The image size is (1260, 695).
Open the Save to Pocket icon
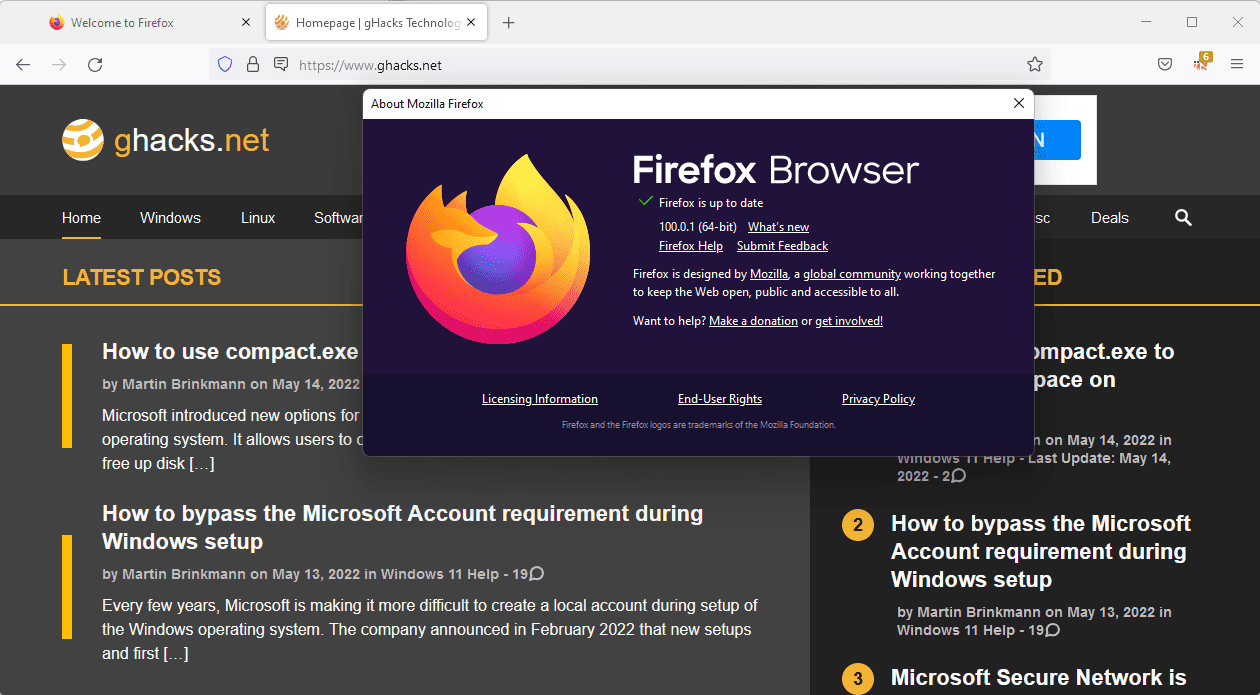coord(1165,65)
